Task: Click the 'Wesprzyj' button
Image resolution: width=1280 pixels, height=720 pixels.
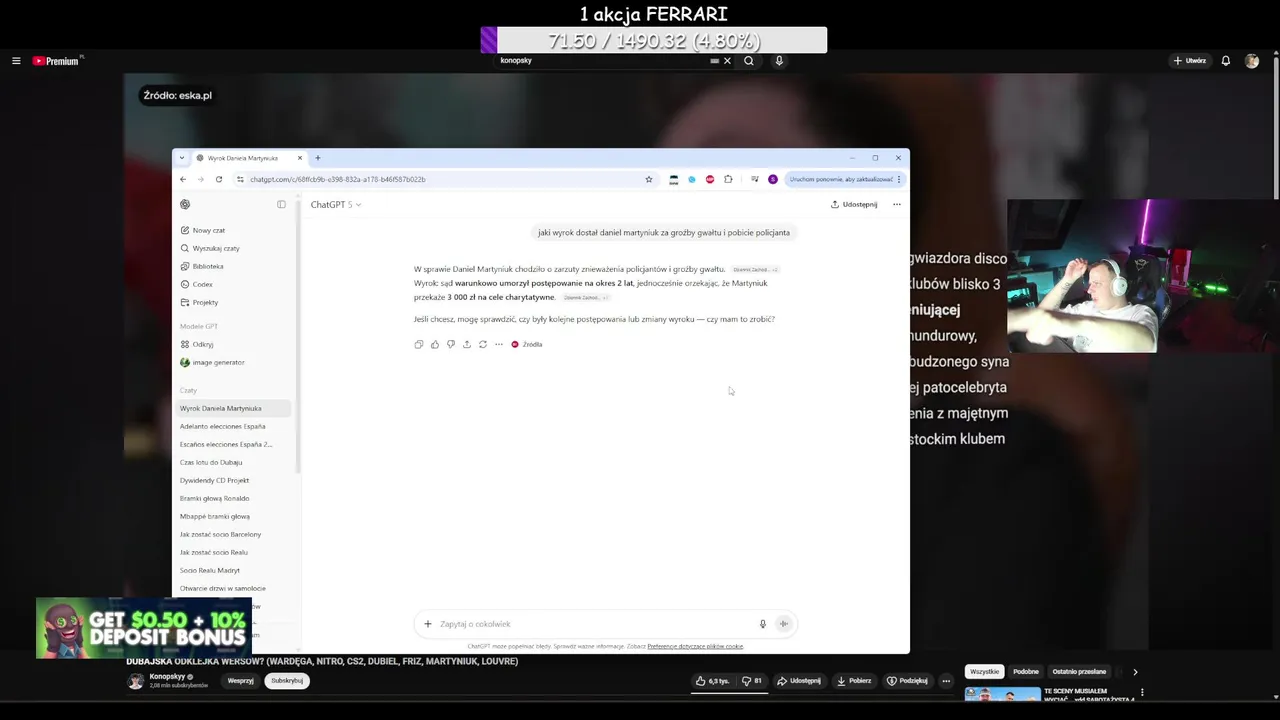Action: [240, 681]
